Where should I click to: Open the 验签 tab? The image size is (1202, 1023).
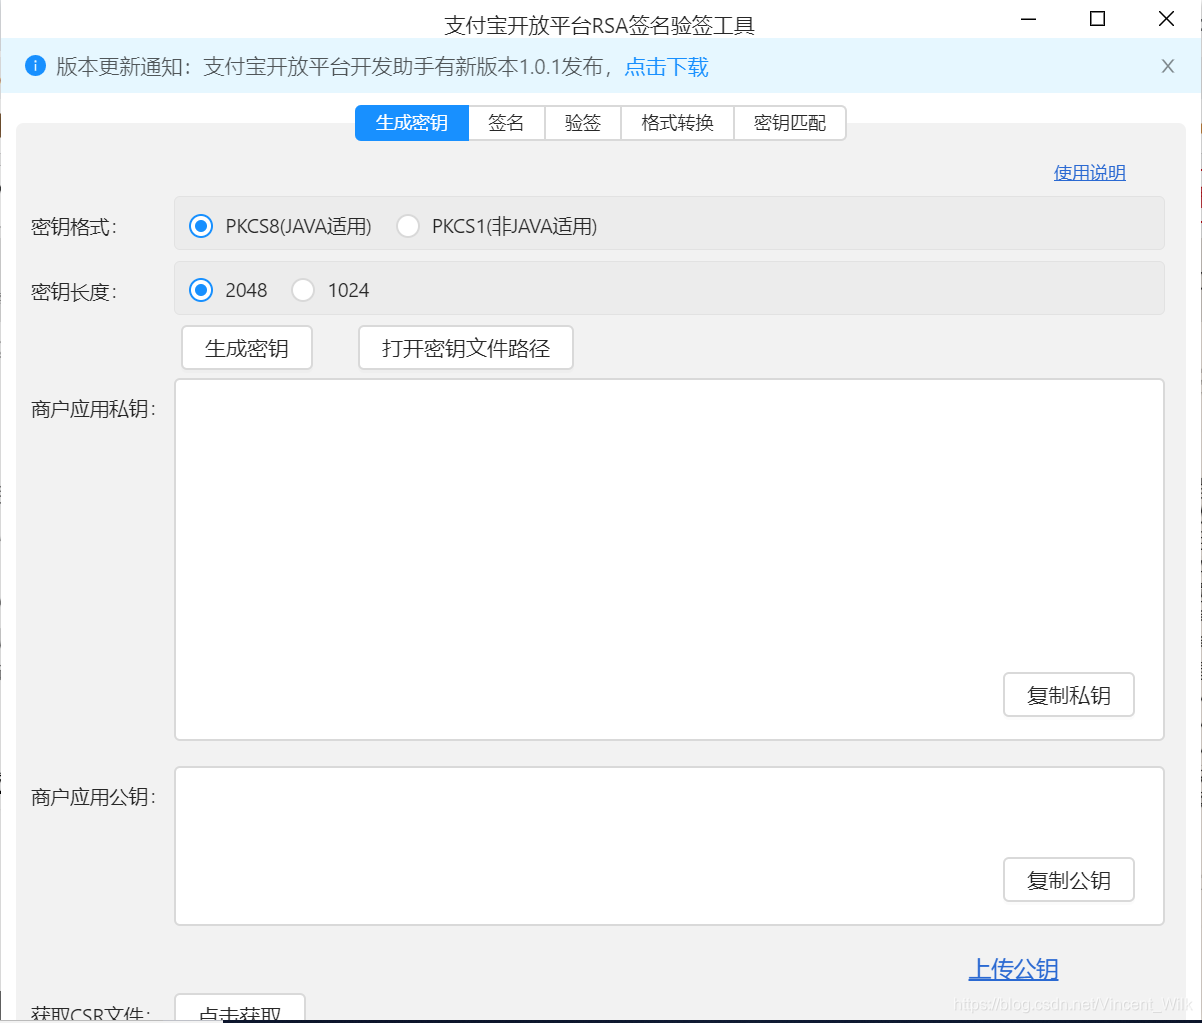pyautogui.click(x=583, y=123)
